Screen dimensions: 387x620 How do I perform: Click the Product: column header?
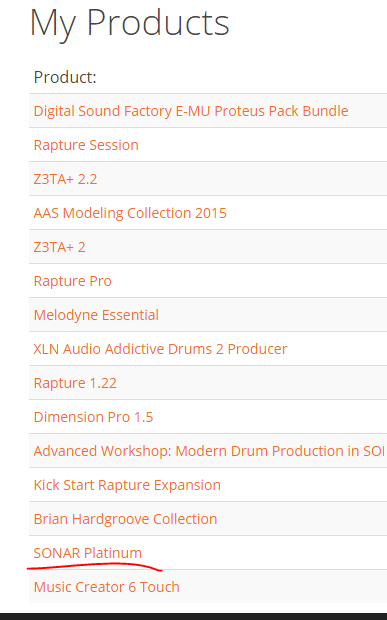65,77
